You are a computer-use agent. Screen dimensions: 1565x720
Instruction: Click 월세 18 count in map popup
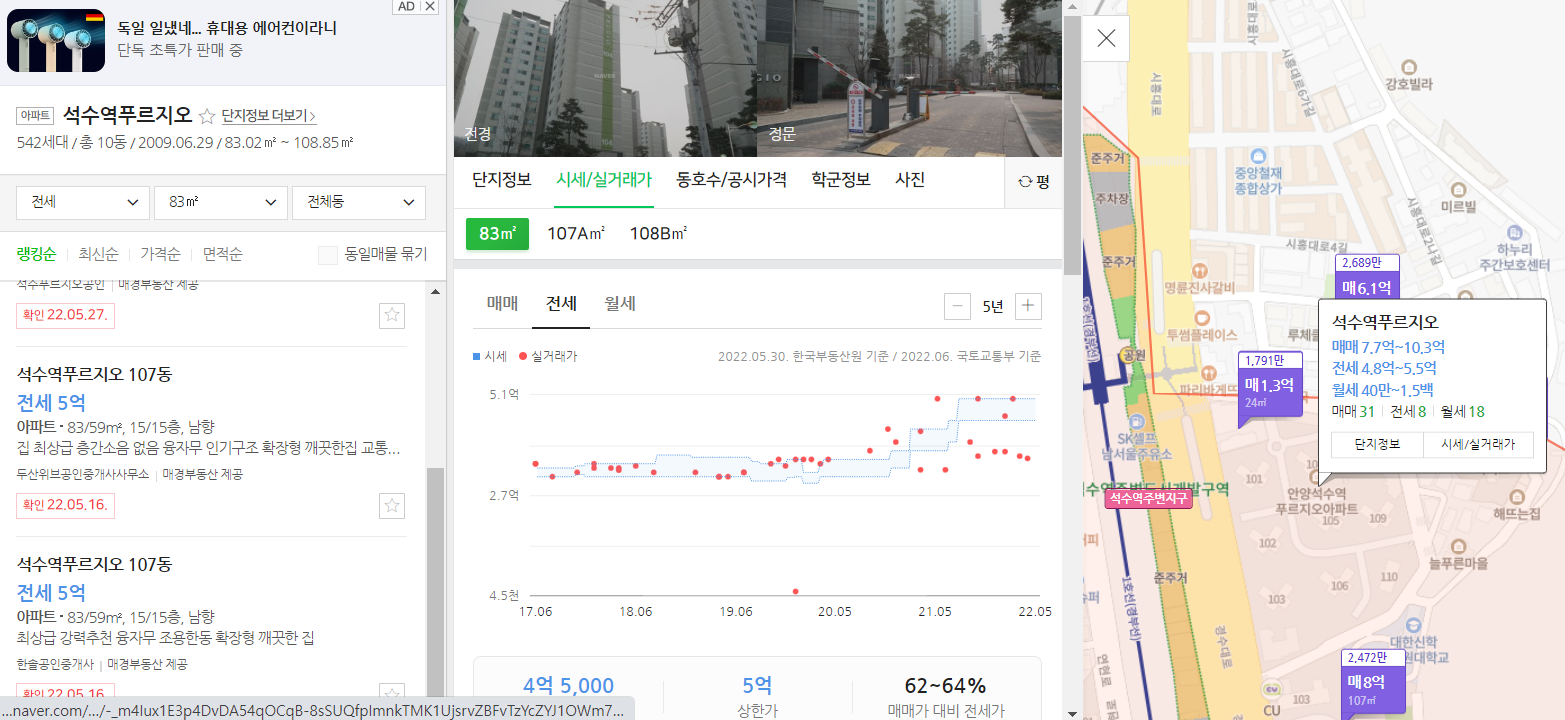pyautogui.click(x=1463, y=411)
